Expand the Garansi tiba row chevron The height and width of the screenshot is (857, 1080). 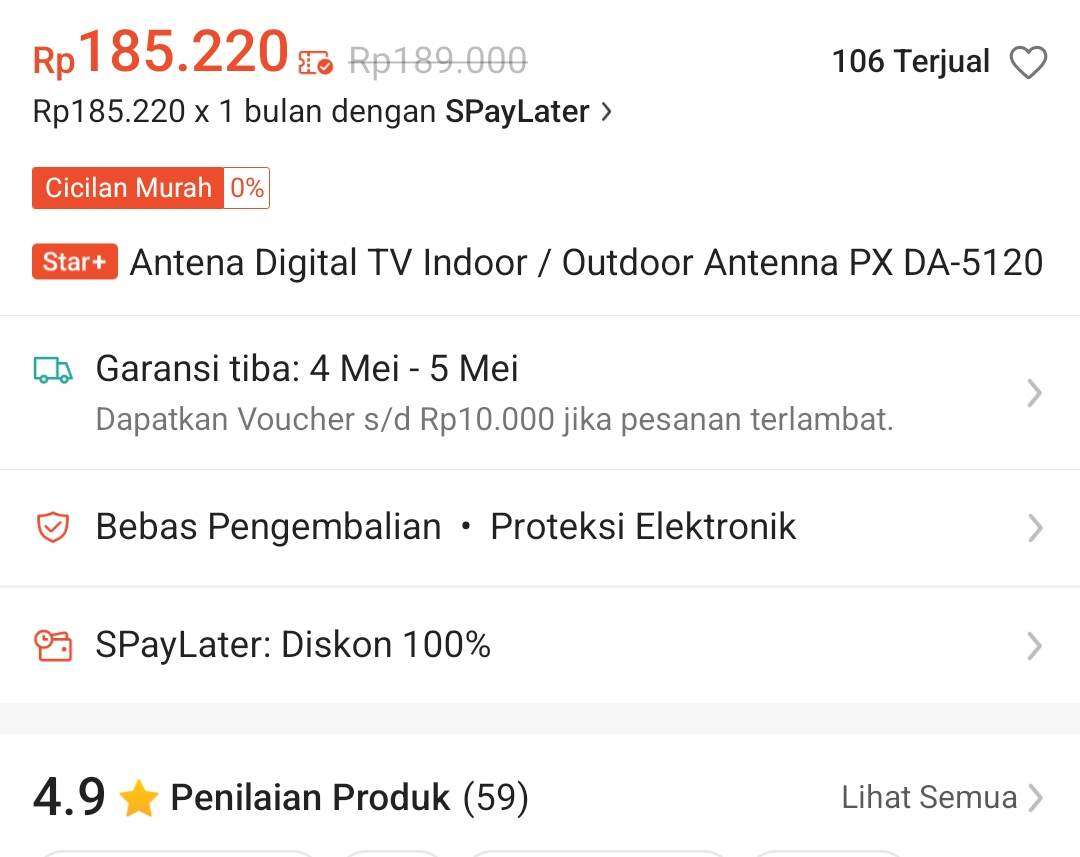pyautogui.click(x=1034, y=393)
